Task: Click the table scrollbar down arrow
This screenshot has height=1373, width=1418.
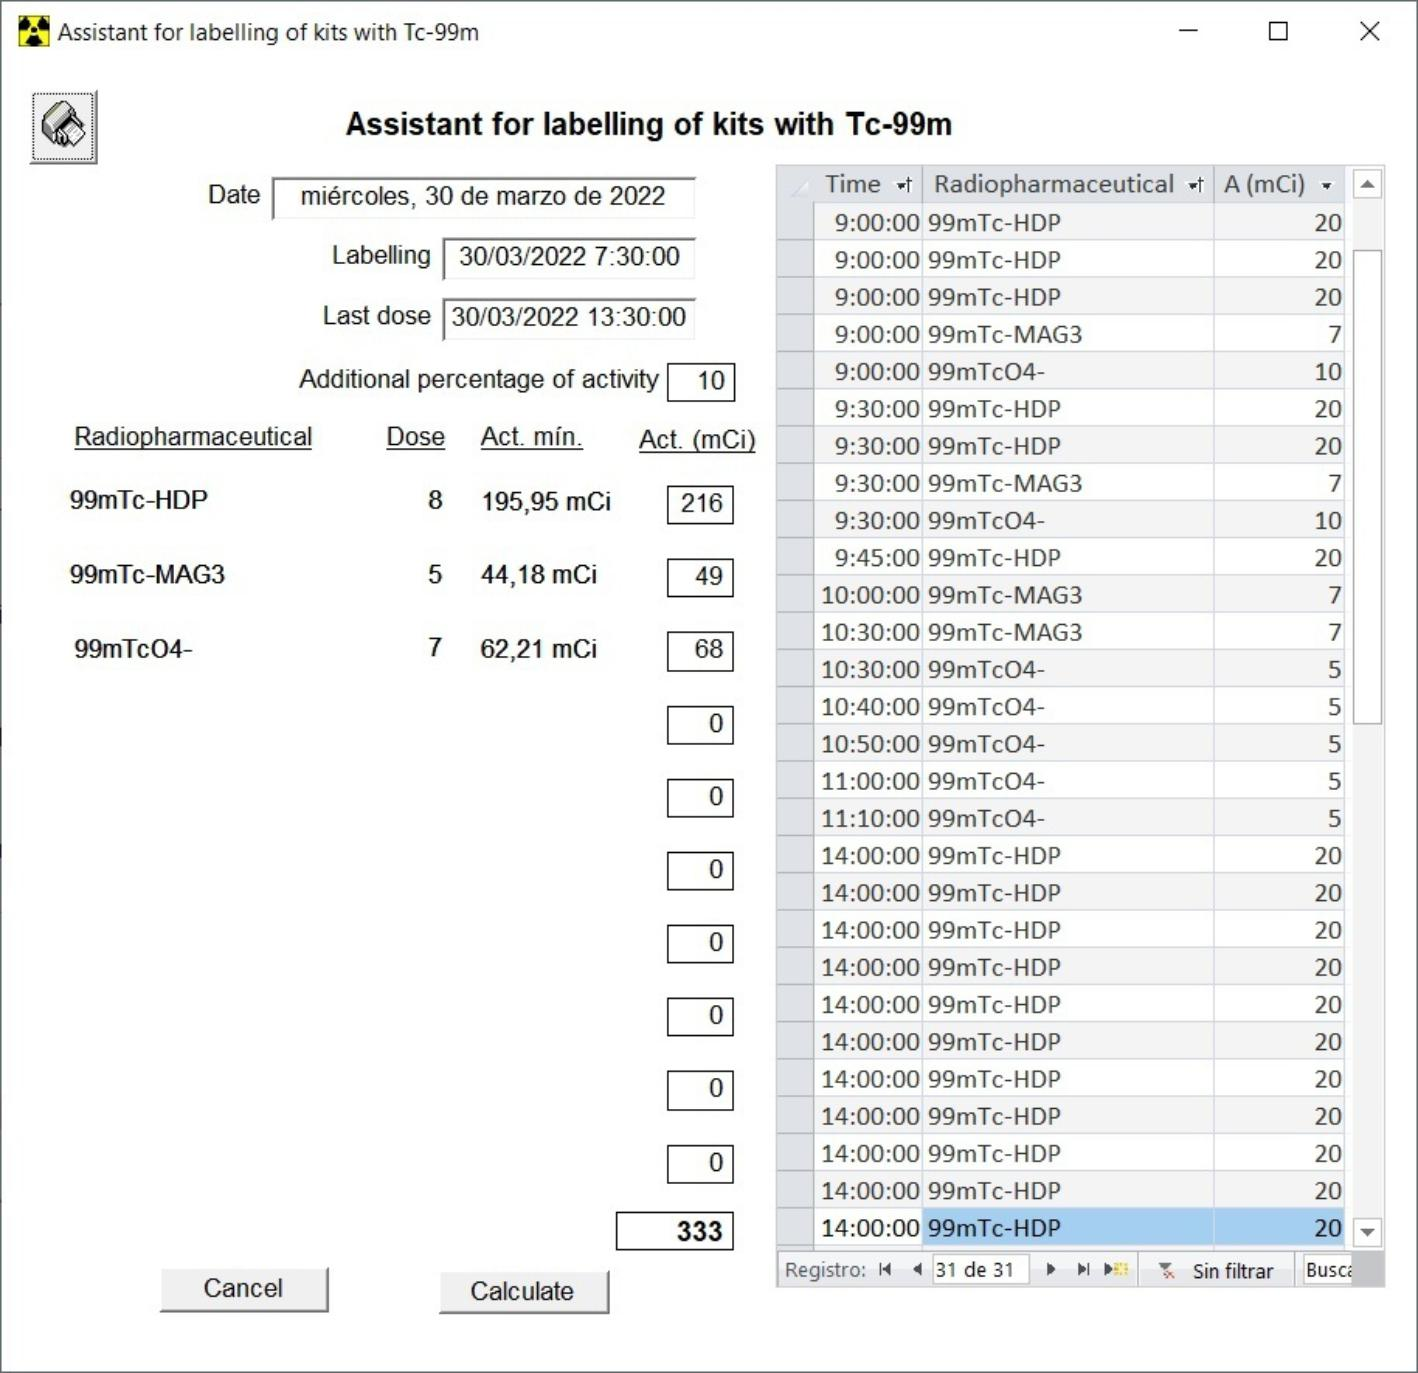Action: (x=1367, y=1232)
